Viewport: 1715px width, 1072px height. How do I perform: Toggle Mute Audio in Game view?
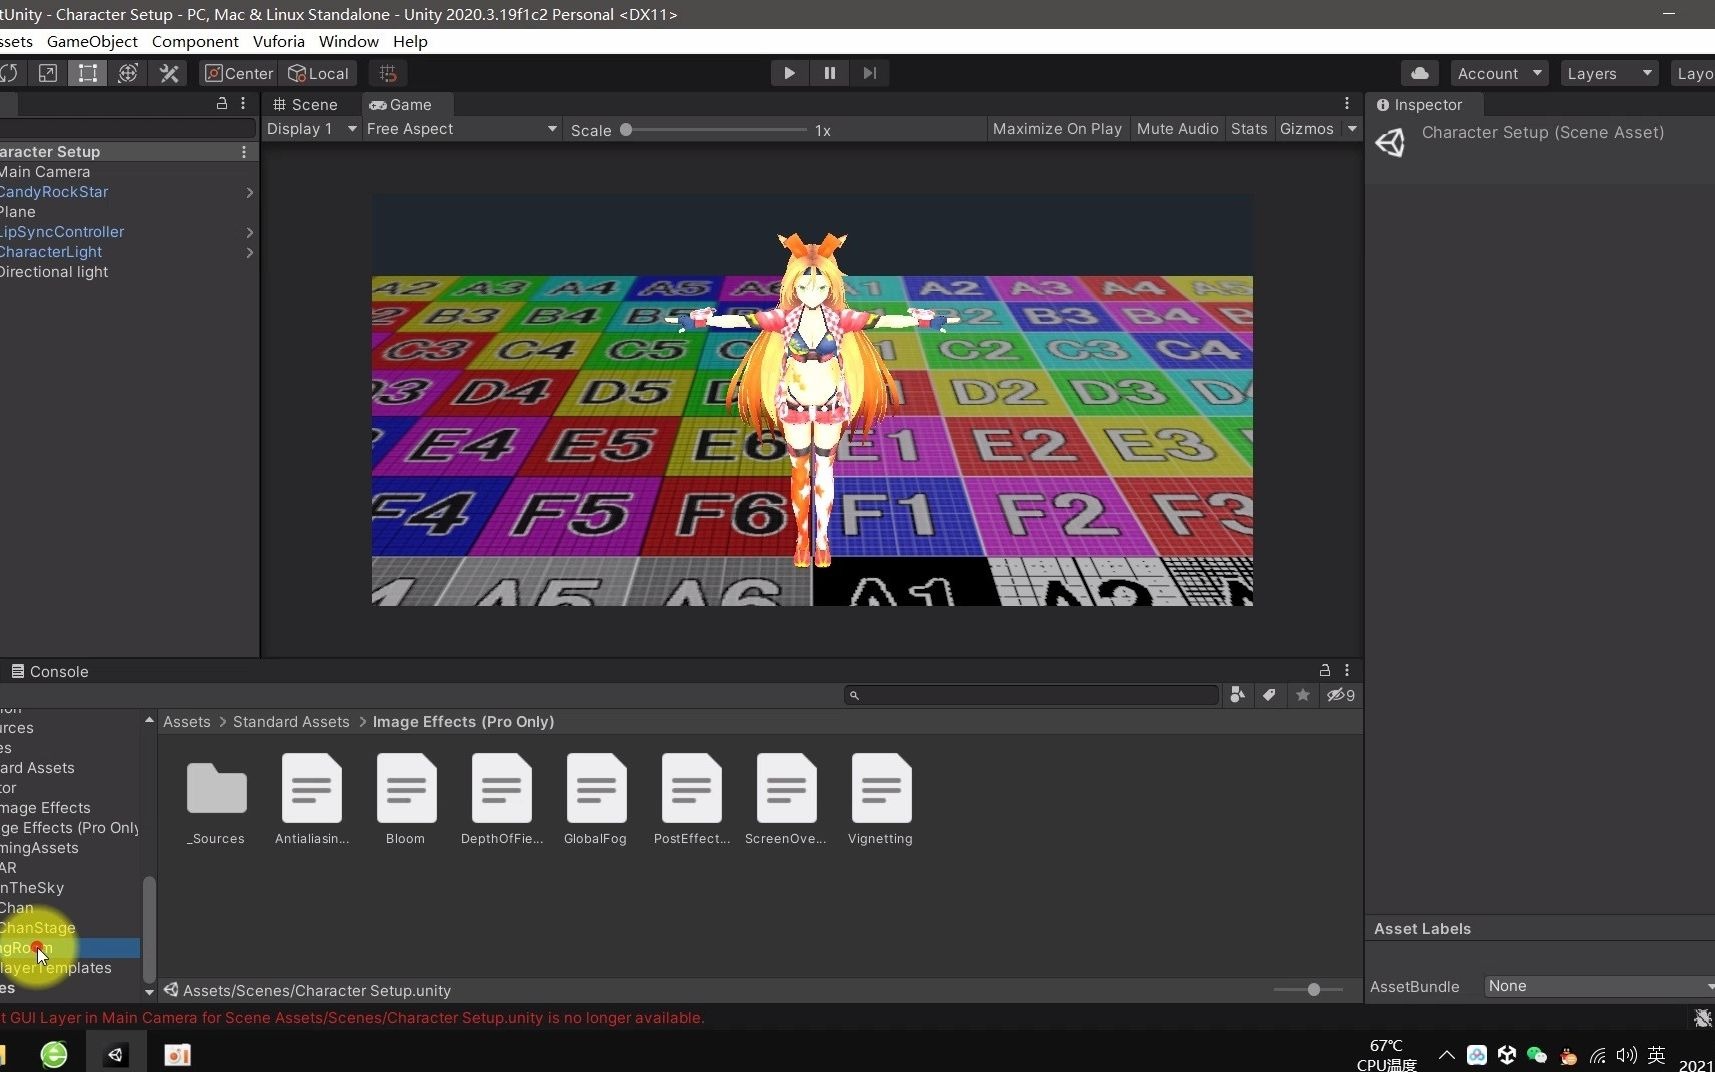(1177, 129)
